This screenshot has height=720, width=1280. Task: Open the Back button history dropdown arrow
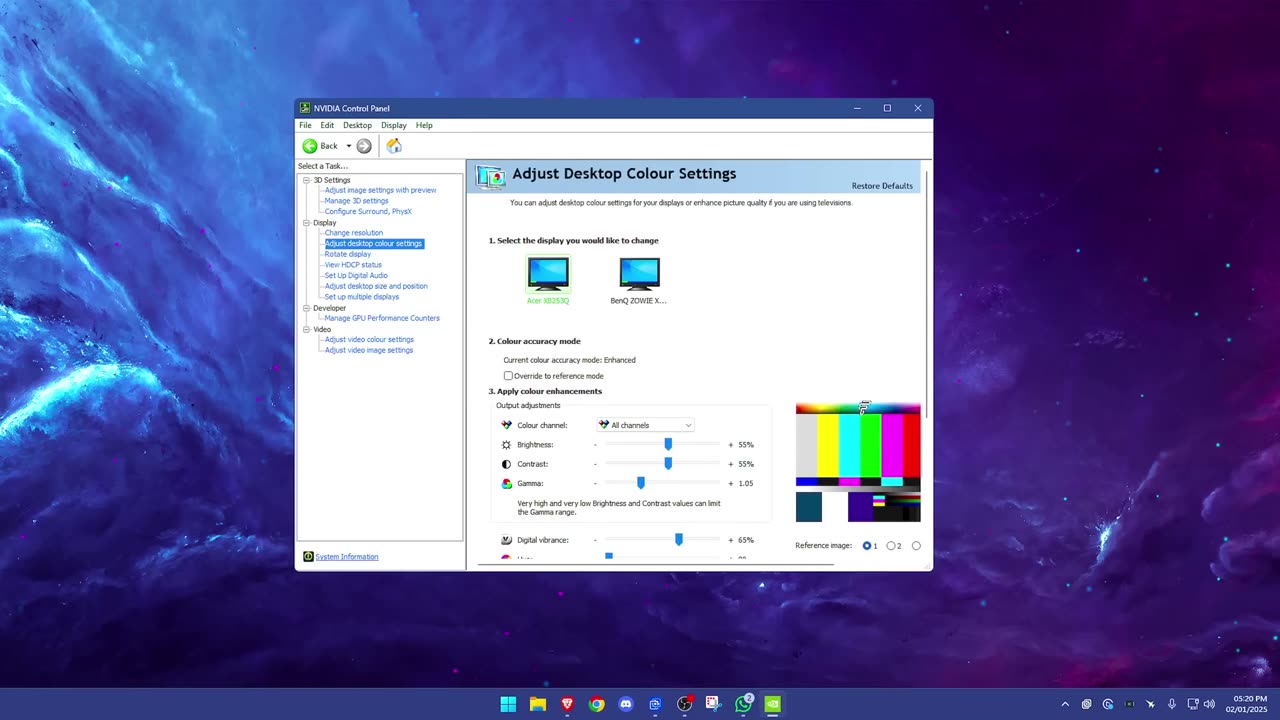(x=349, y=146)
